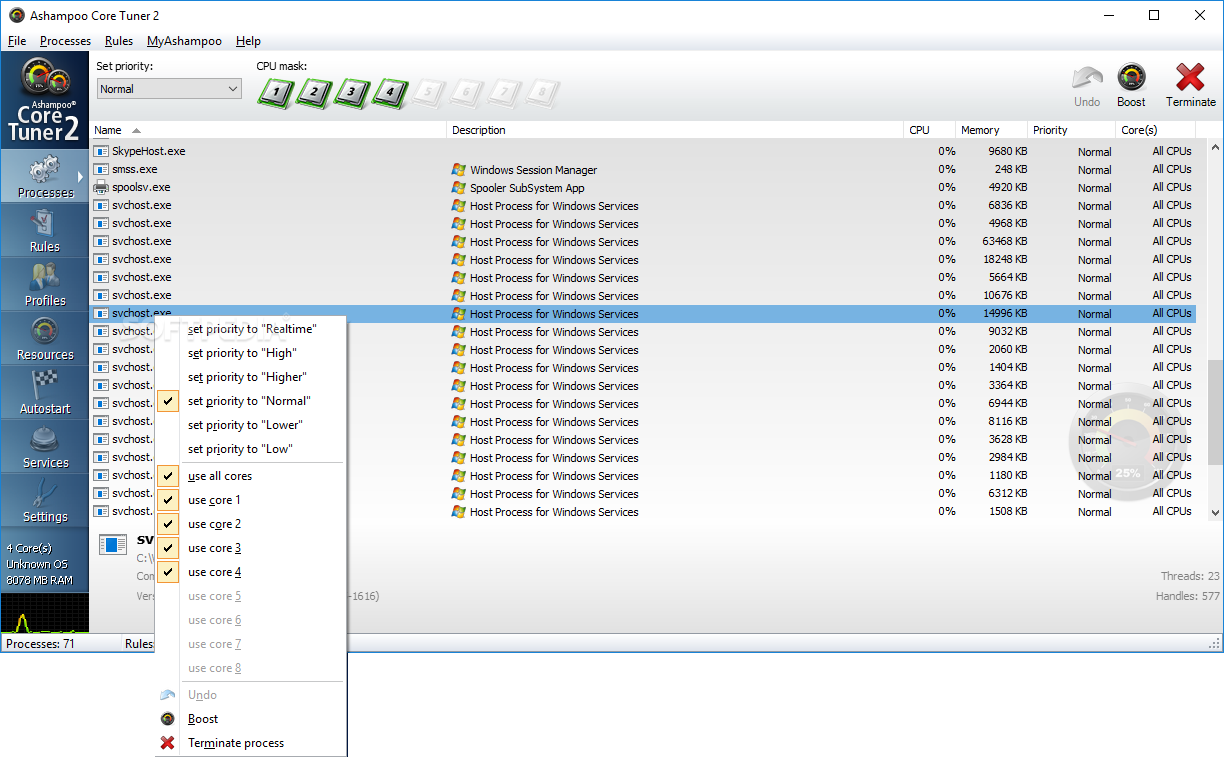Screen dimensions: 1224x757
Task: Click the "Spooler SubSystem App" description
Action: click(527, 188)
